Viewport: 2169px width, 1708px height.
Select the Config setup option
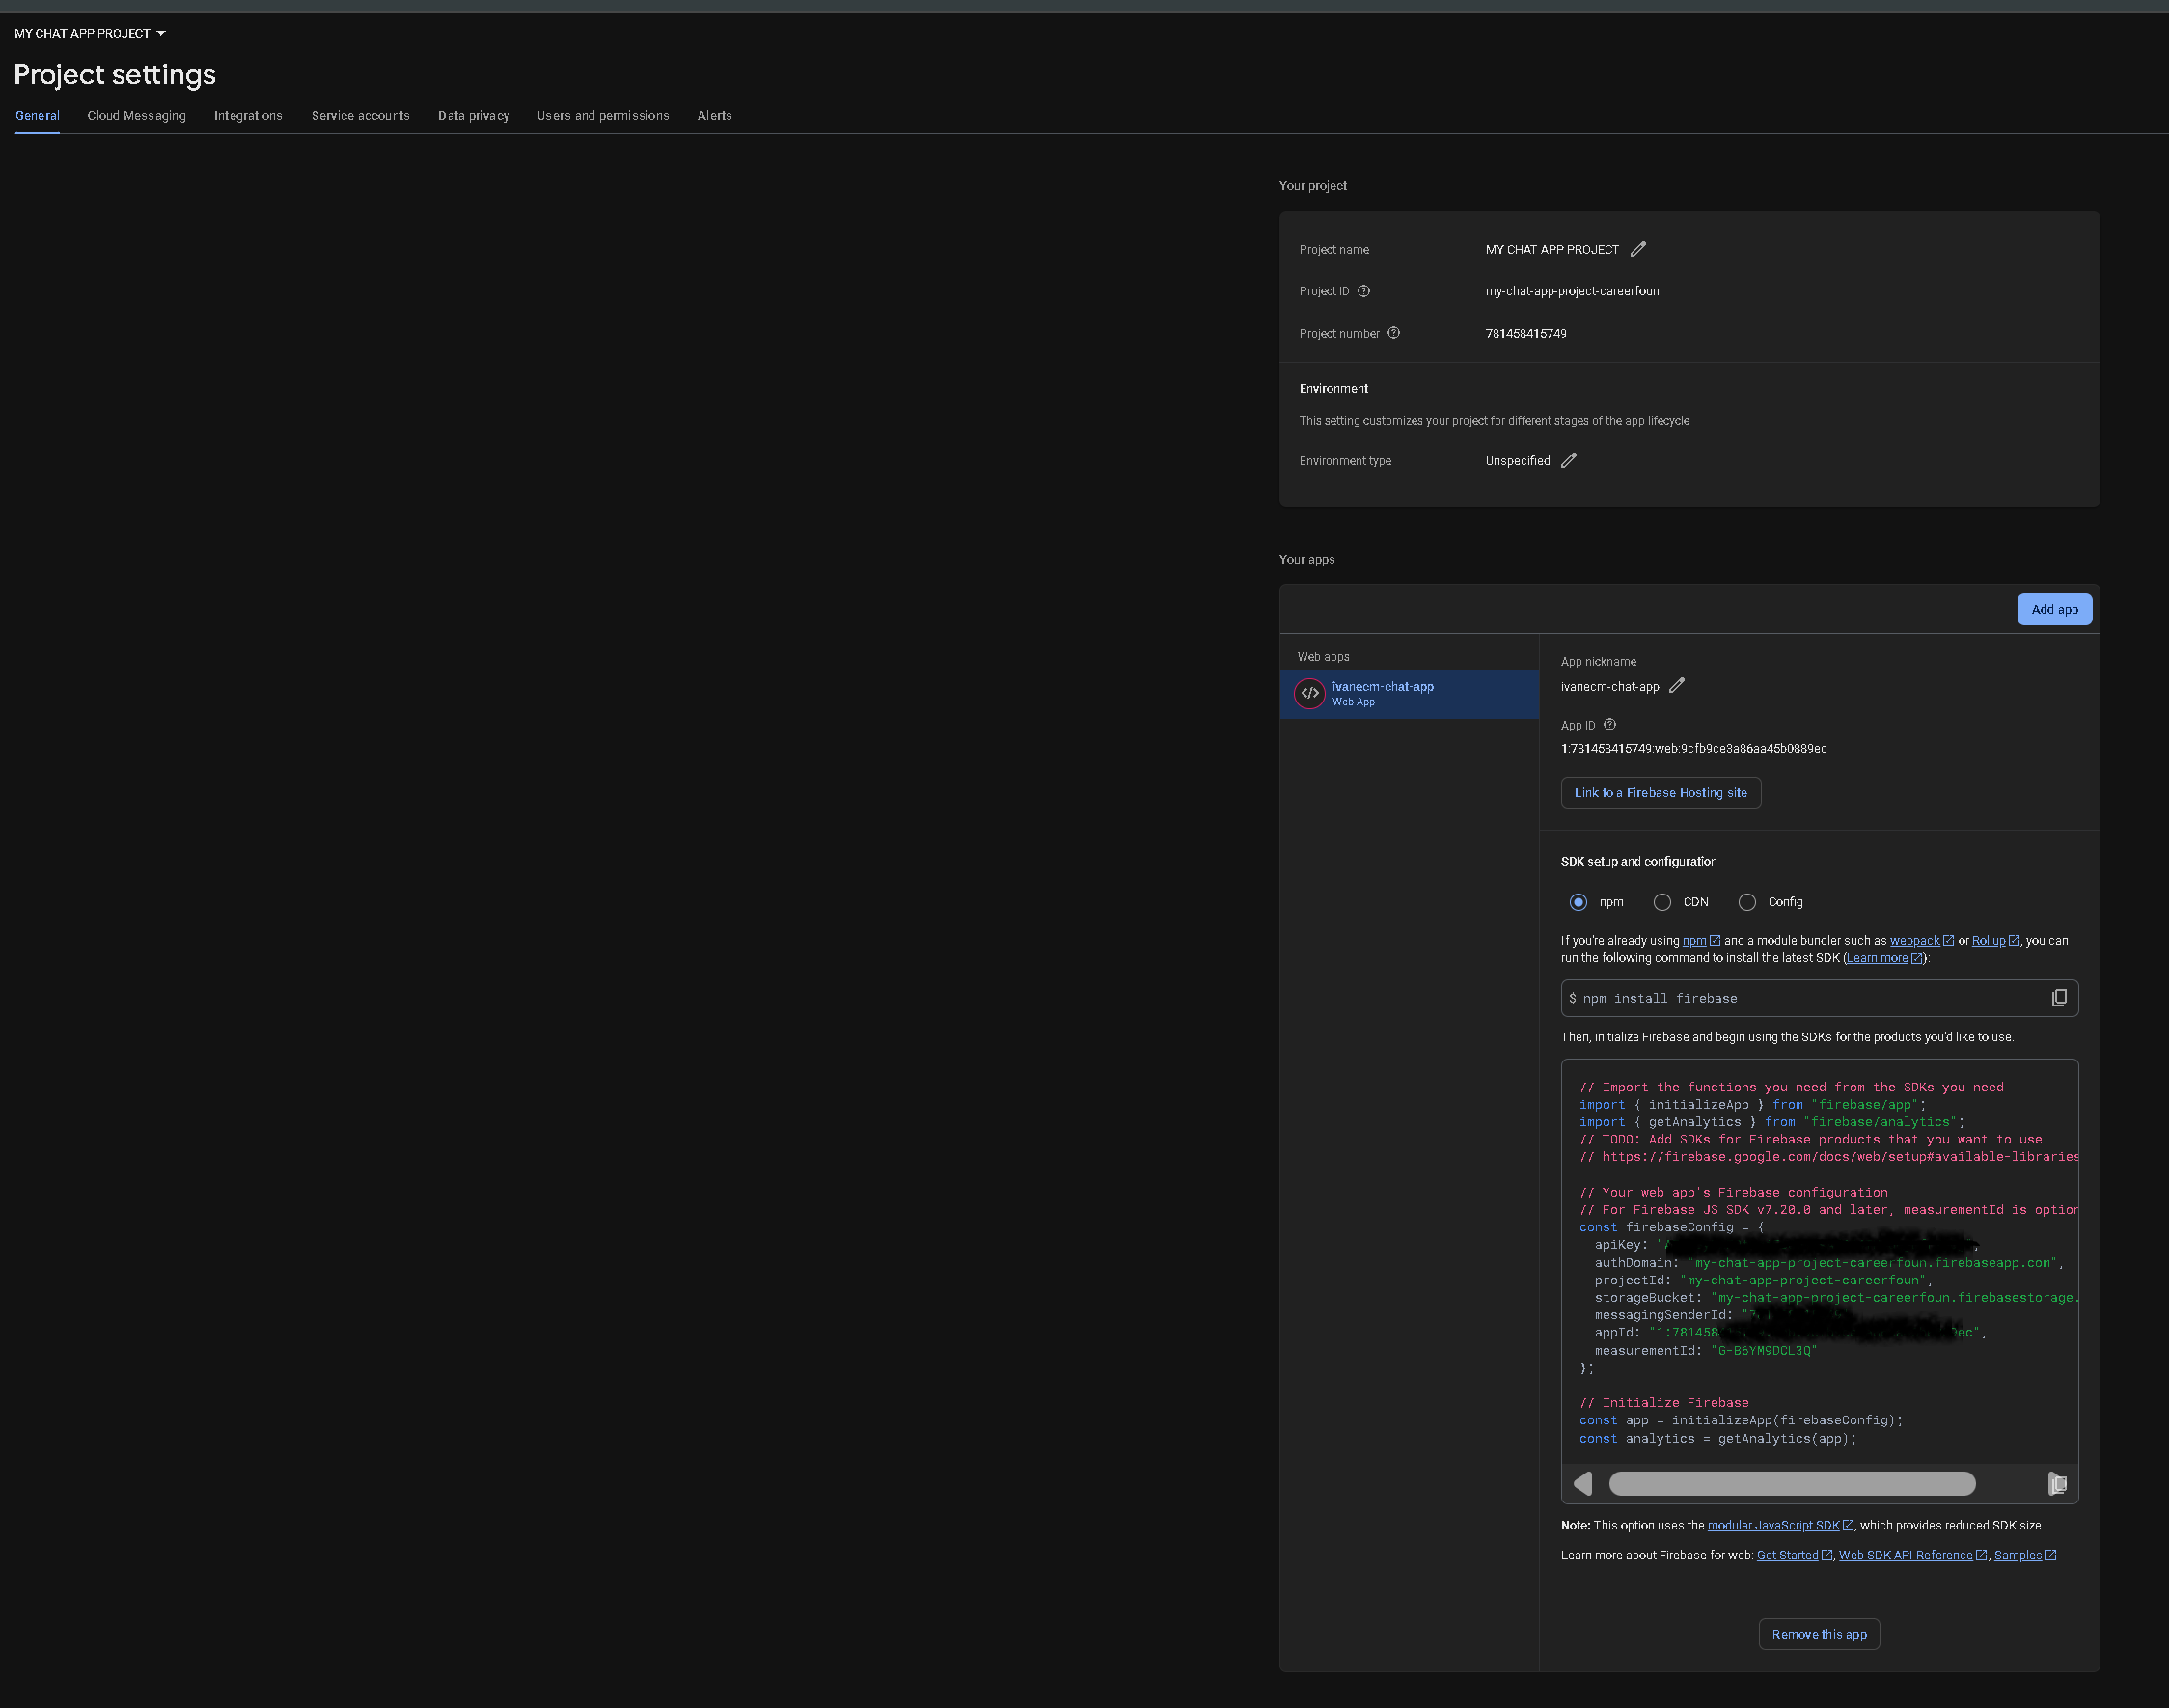[x=1747, y=901]
